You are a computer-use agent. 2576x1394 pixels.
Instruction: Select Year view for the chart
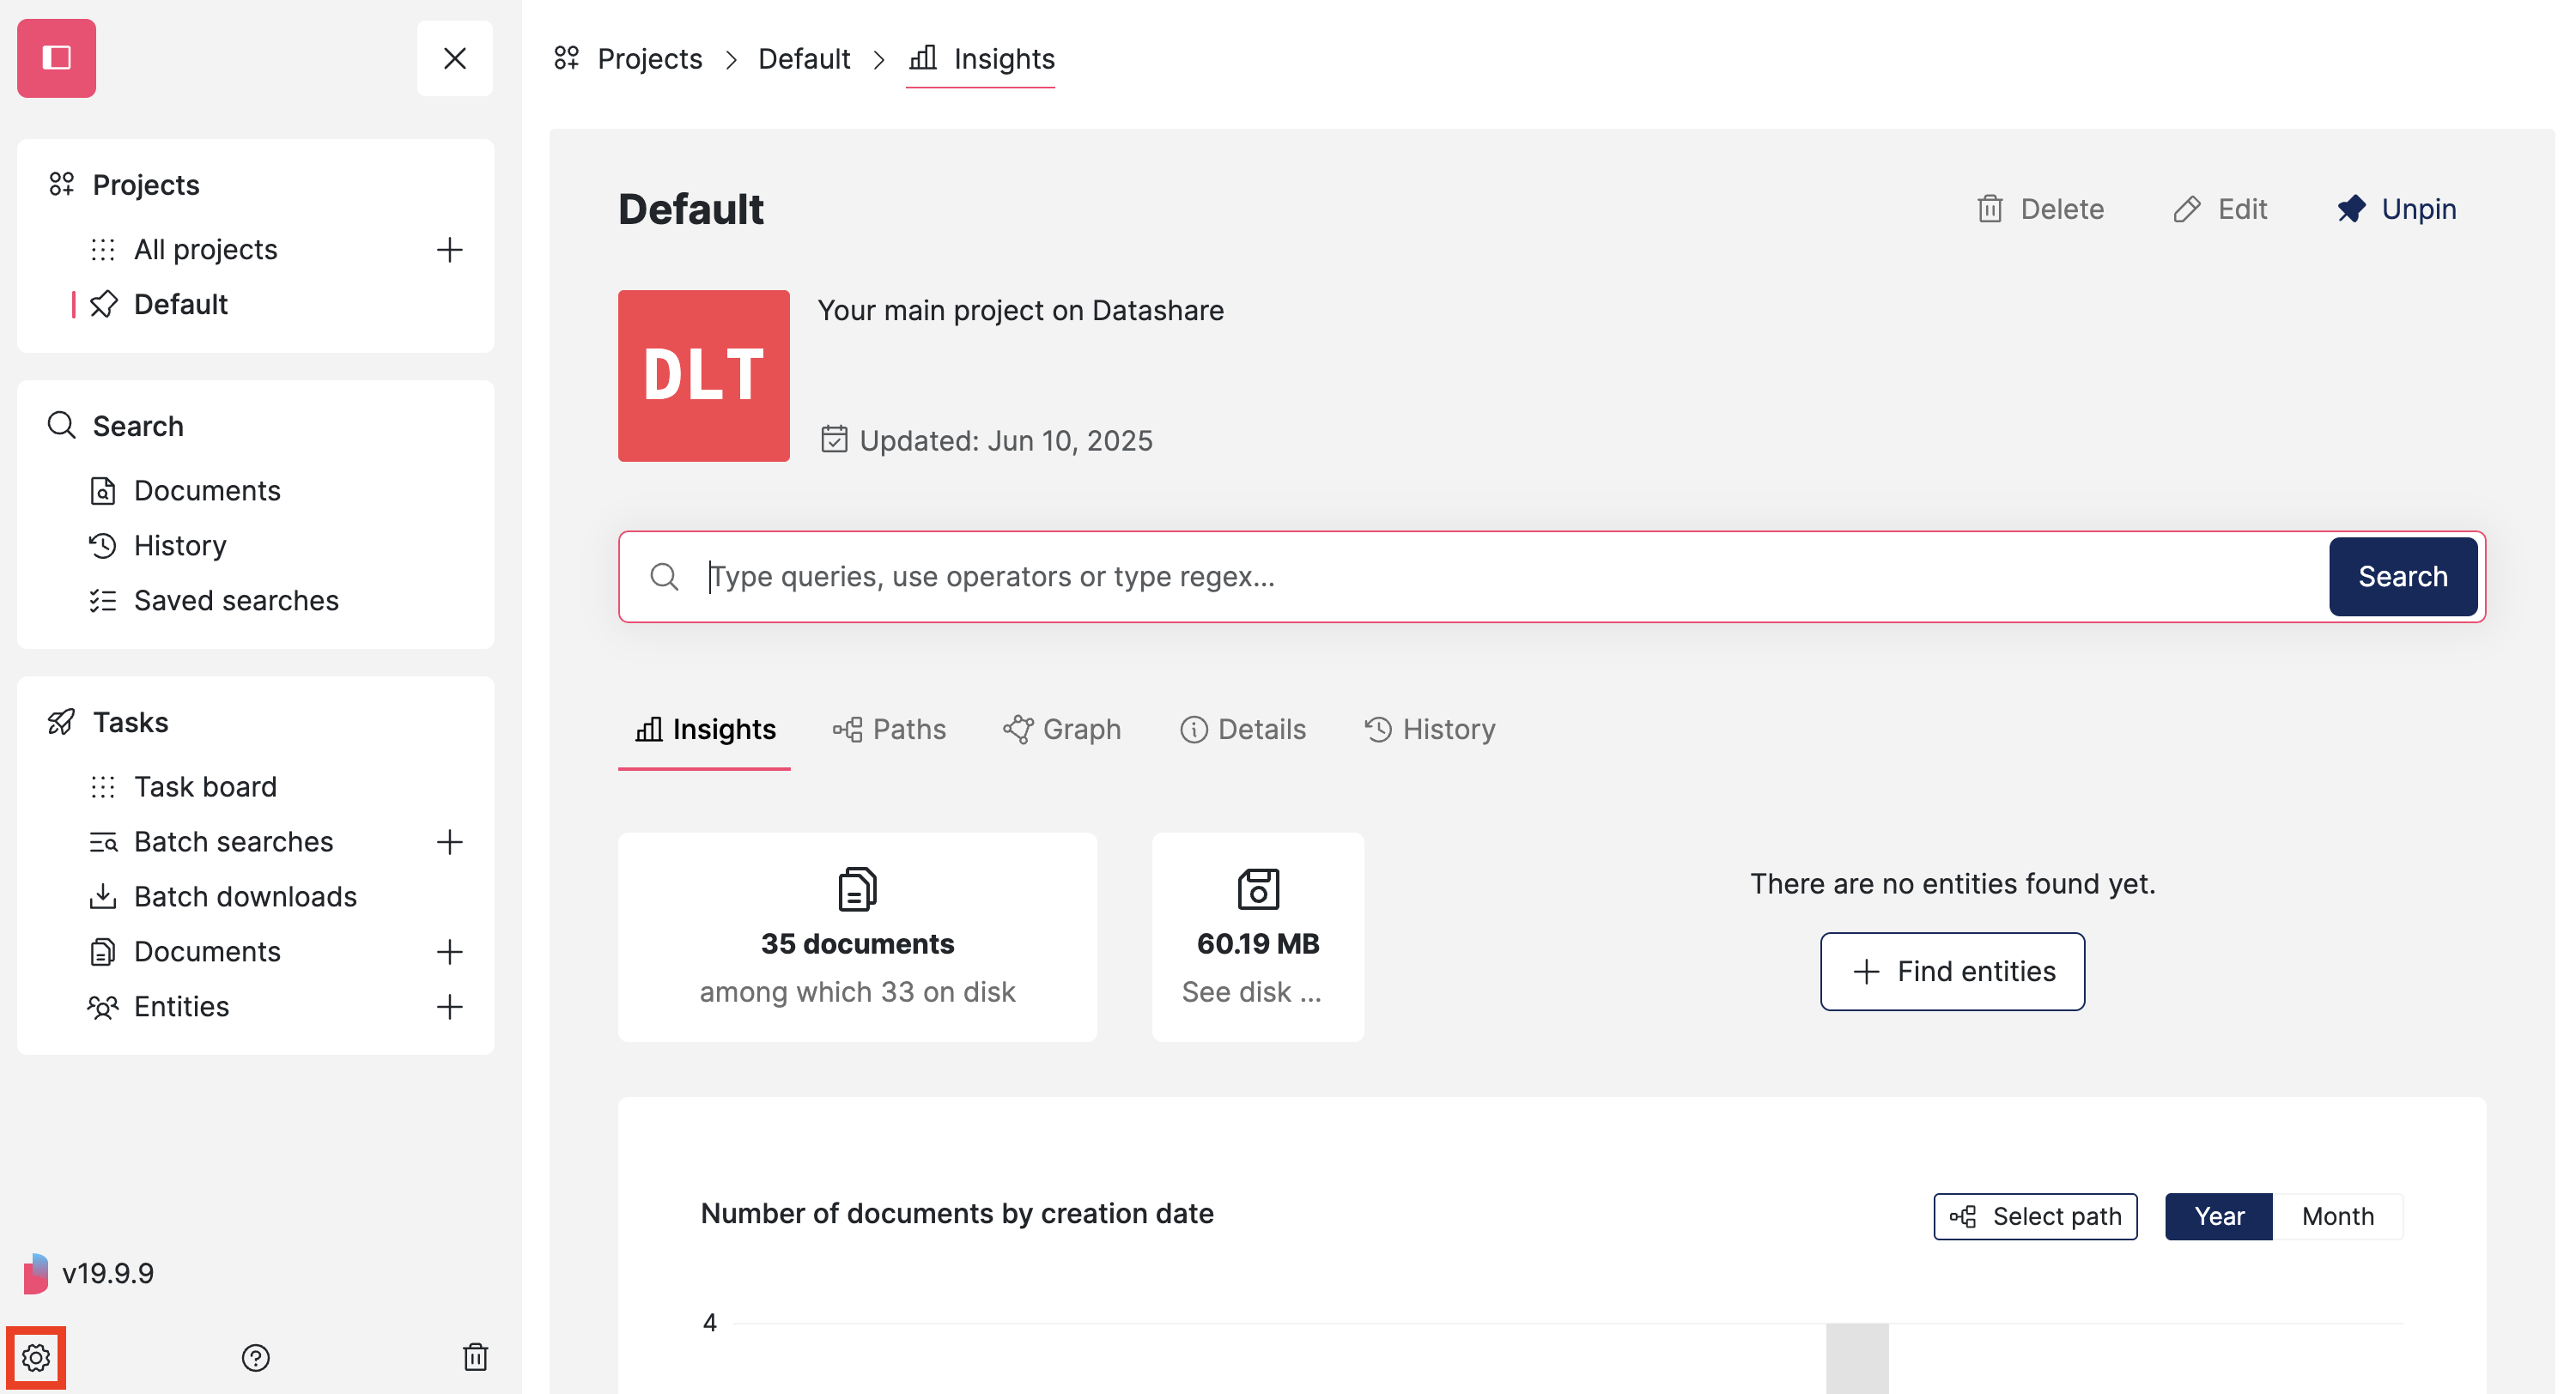pyautogui.click(x=2220, y=1216)
